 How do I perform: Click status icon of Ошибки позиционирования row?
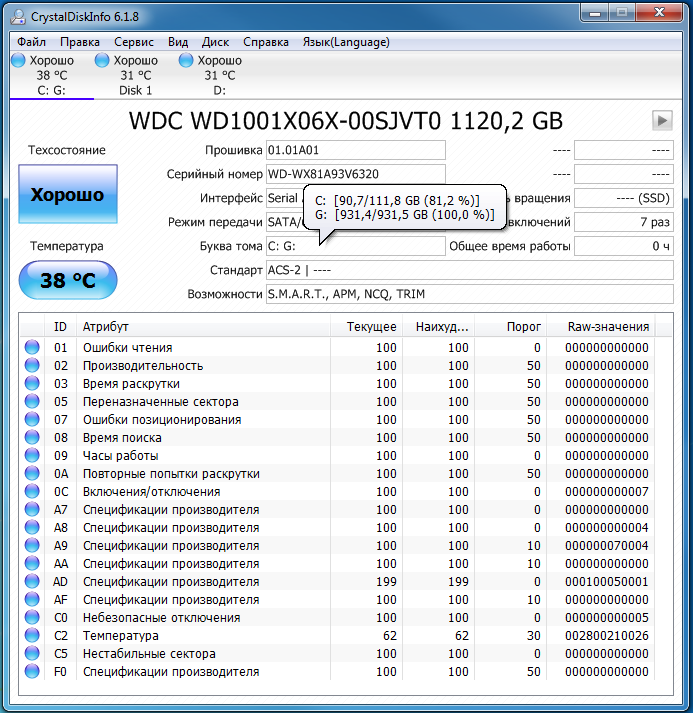click(x=32, y=419)
